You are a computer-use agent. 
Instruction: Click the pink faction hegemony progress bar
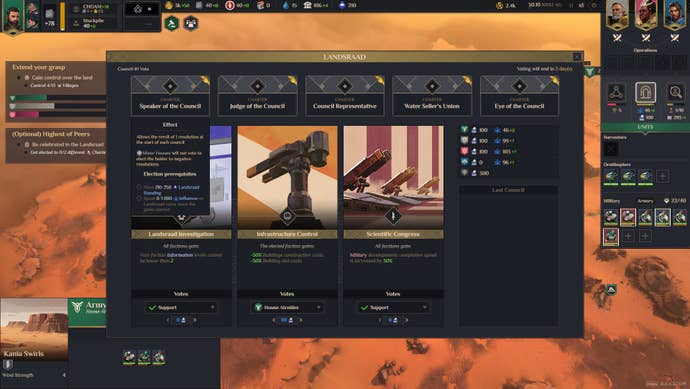[58, 114]
